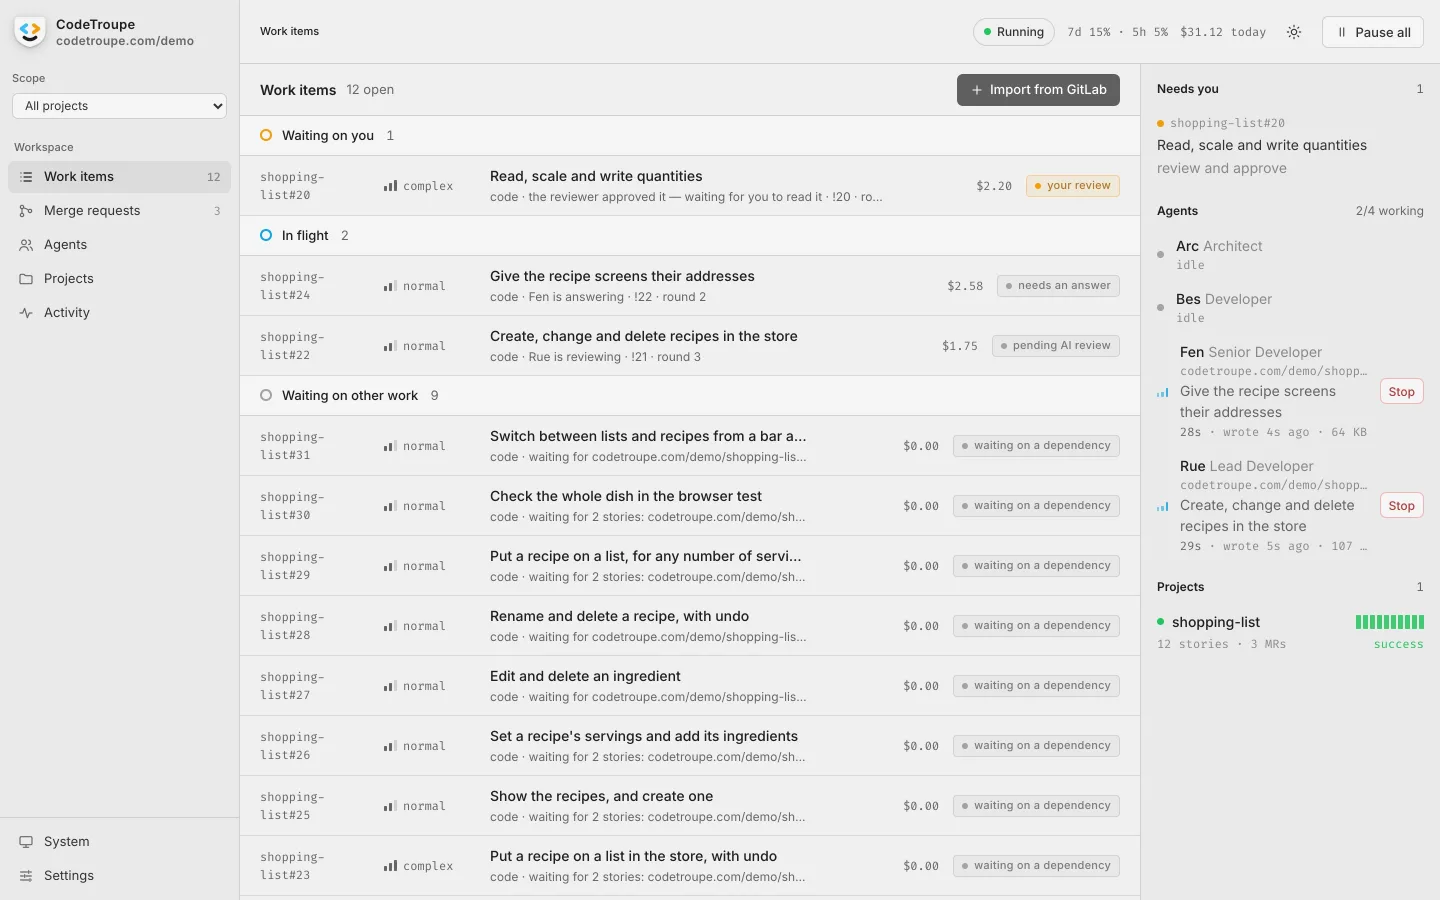Viewport: 1440px width, 900px height.
Task: Open the shopping-list project in Projects panel
Action: [1290, 632]
